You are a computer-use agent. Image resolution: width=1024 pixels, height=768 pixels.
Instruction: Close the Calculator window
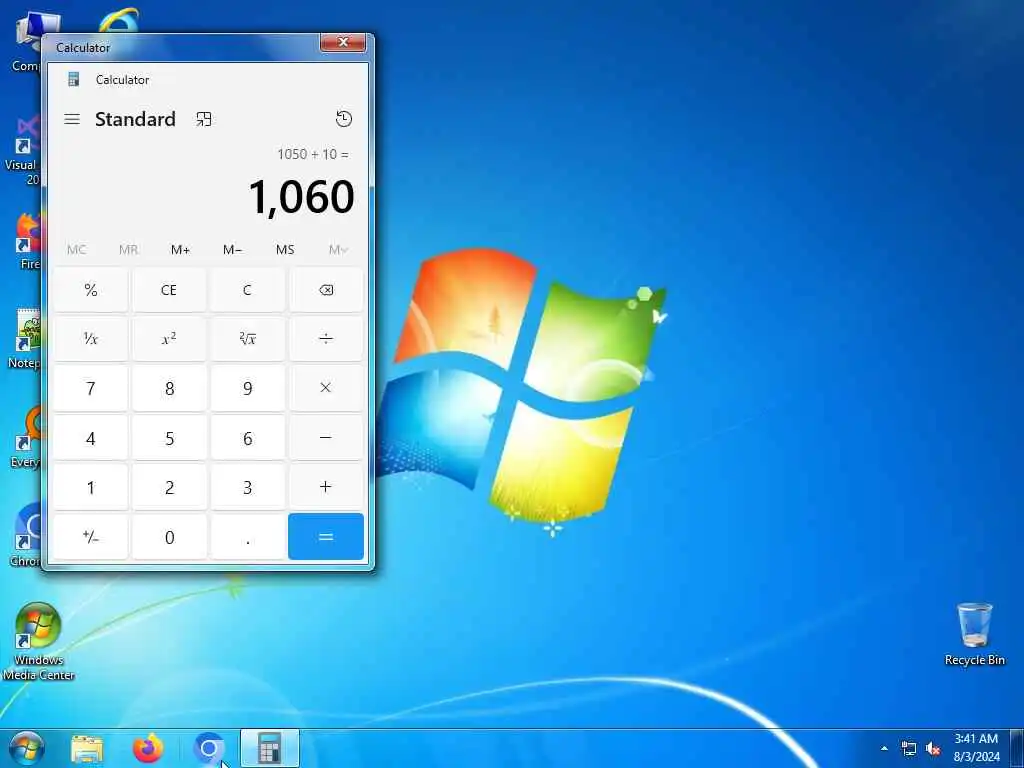(x=344, y=42)
